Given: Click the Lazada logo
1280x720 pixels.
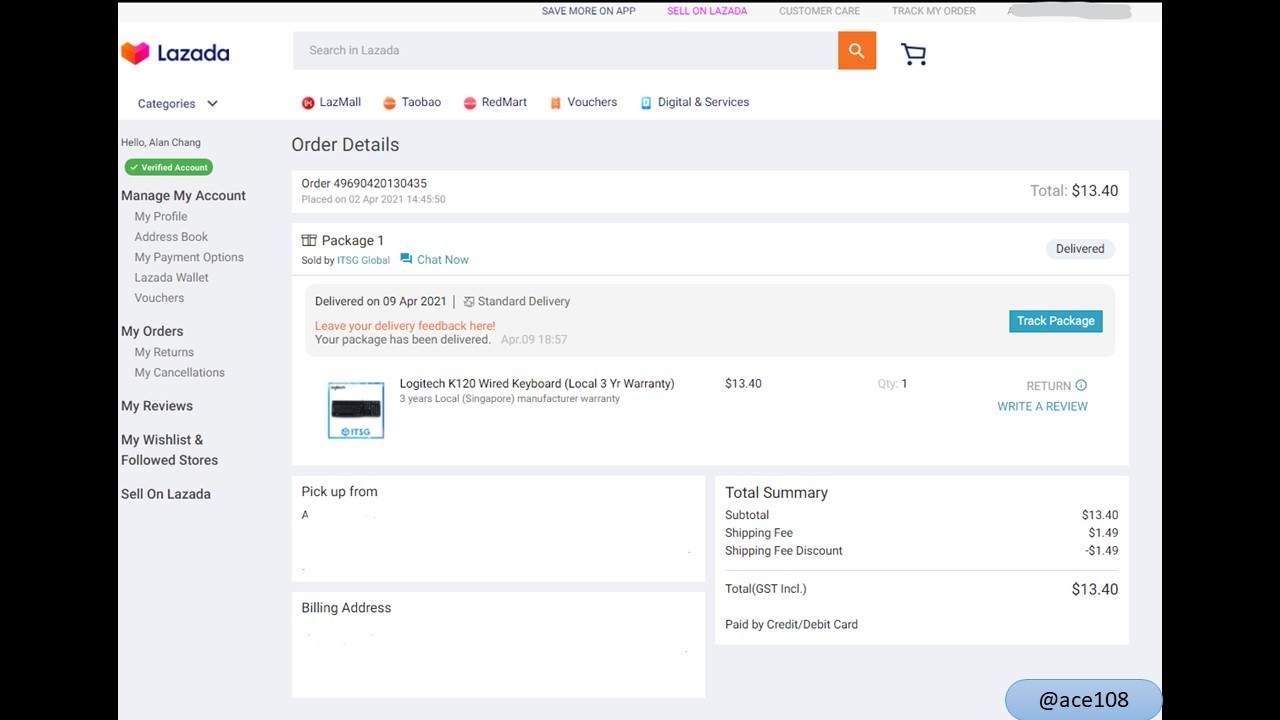Looking at the screenshot, I should click(x=175, y=53).
